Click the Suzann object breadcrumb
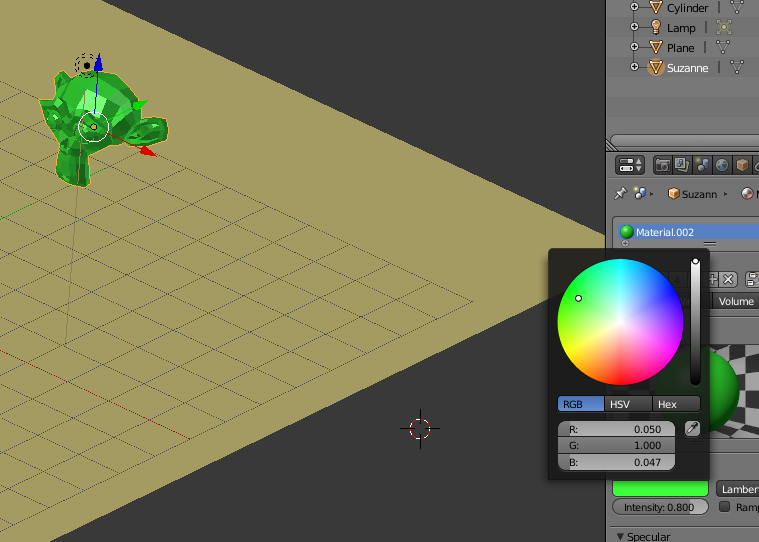The height and width of the screenshot is (542, 759). 693,194
